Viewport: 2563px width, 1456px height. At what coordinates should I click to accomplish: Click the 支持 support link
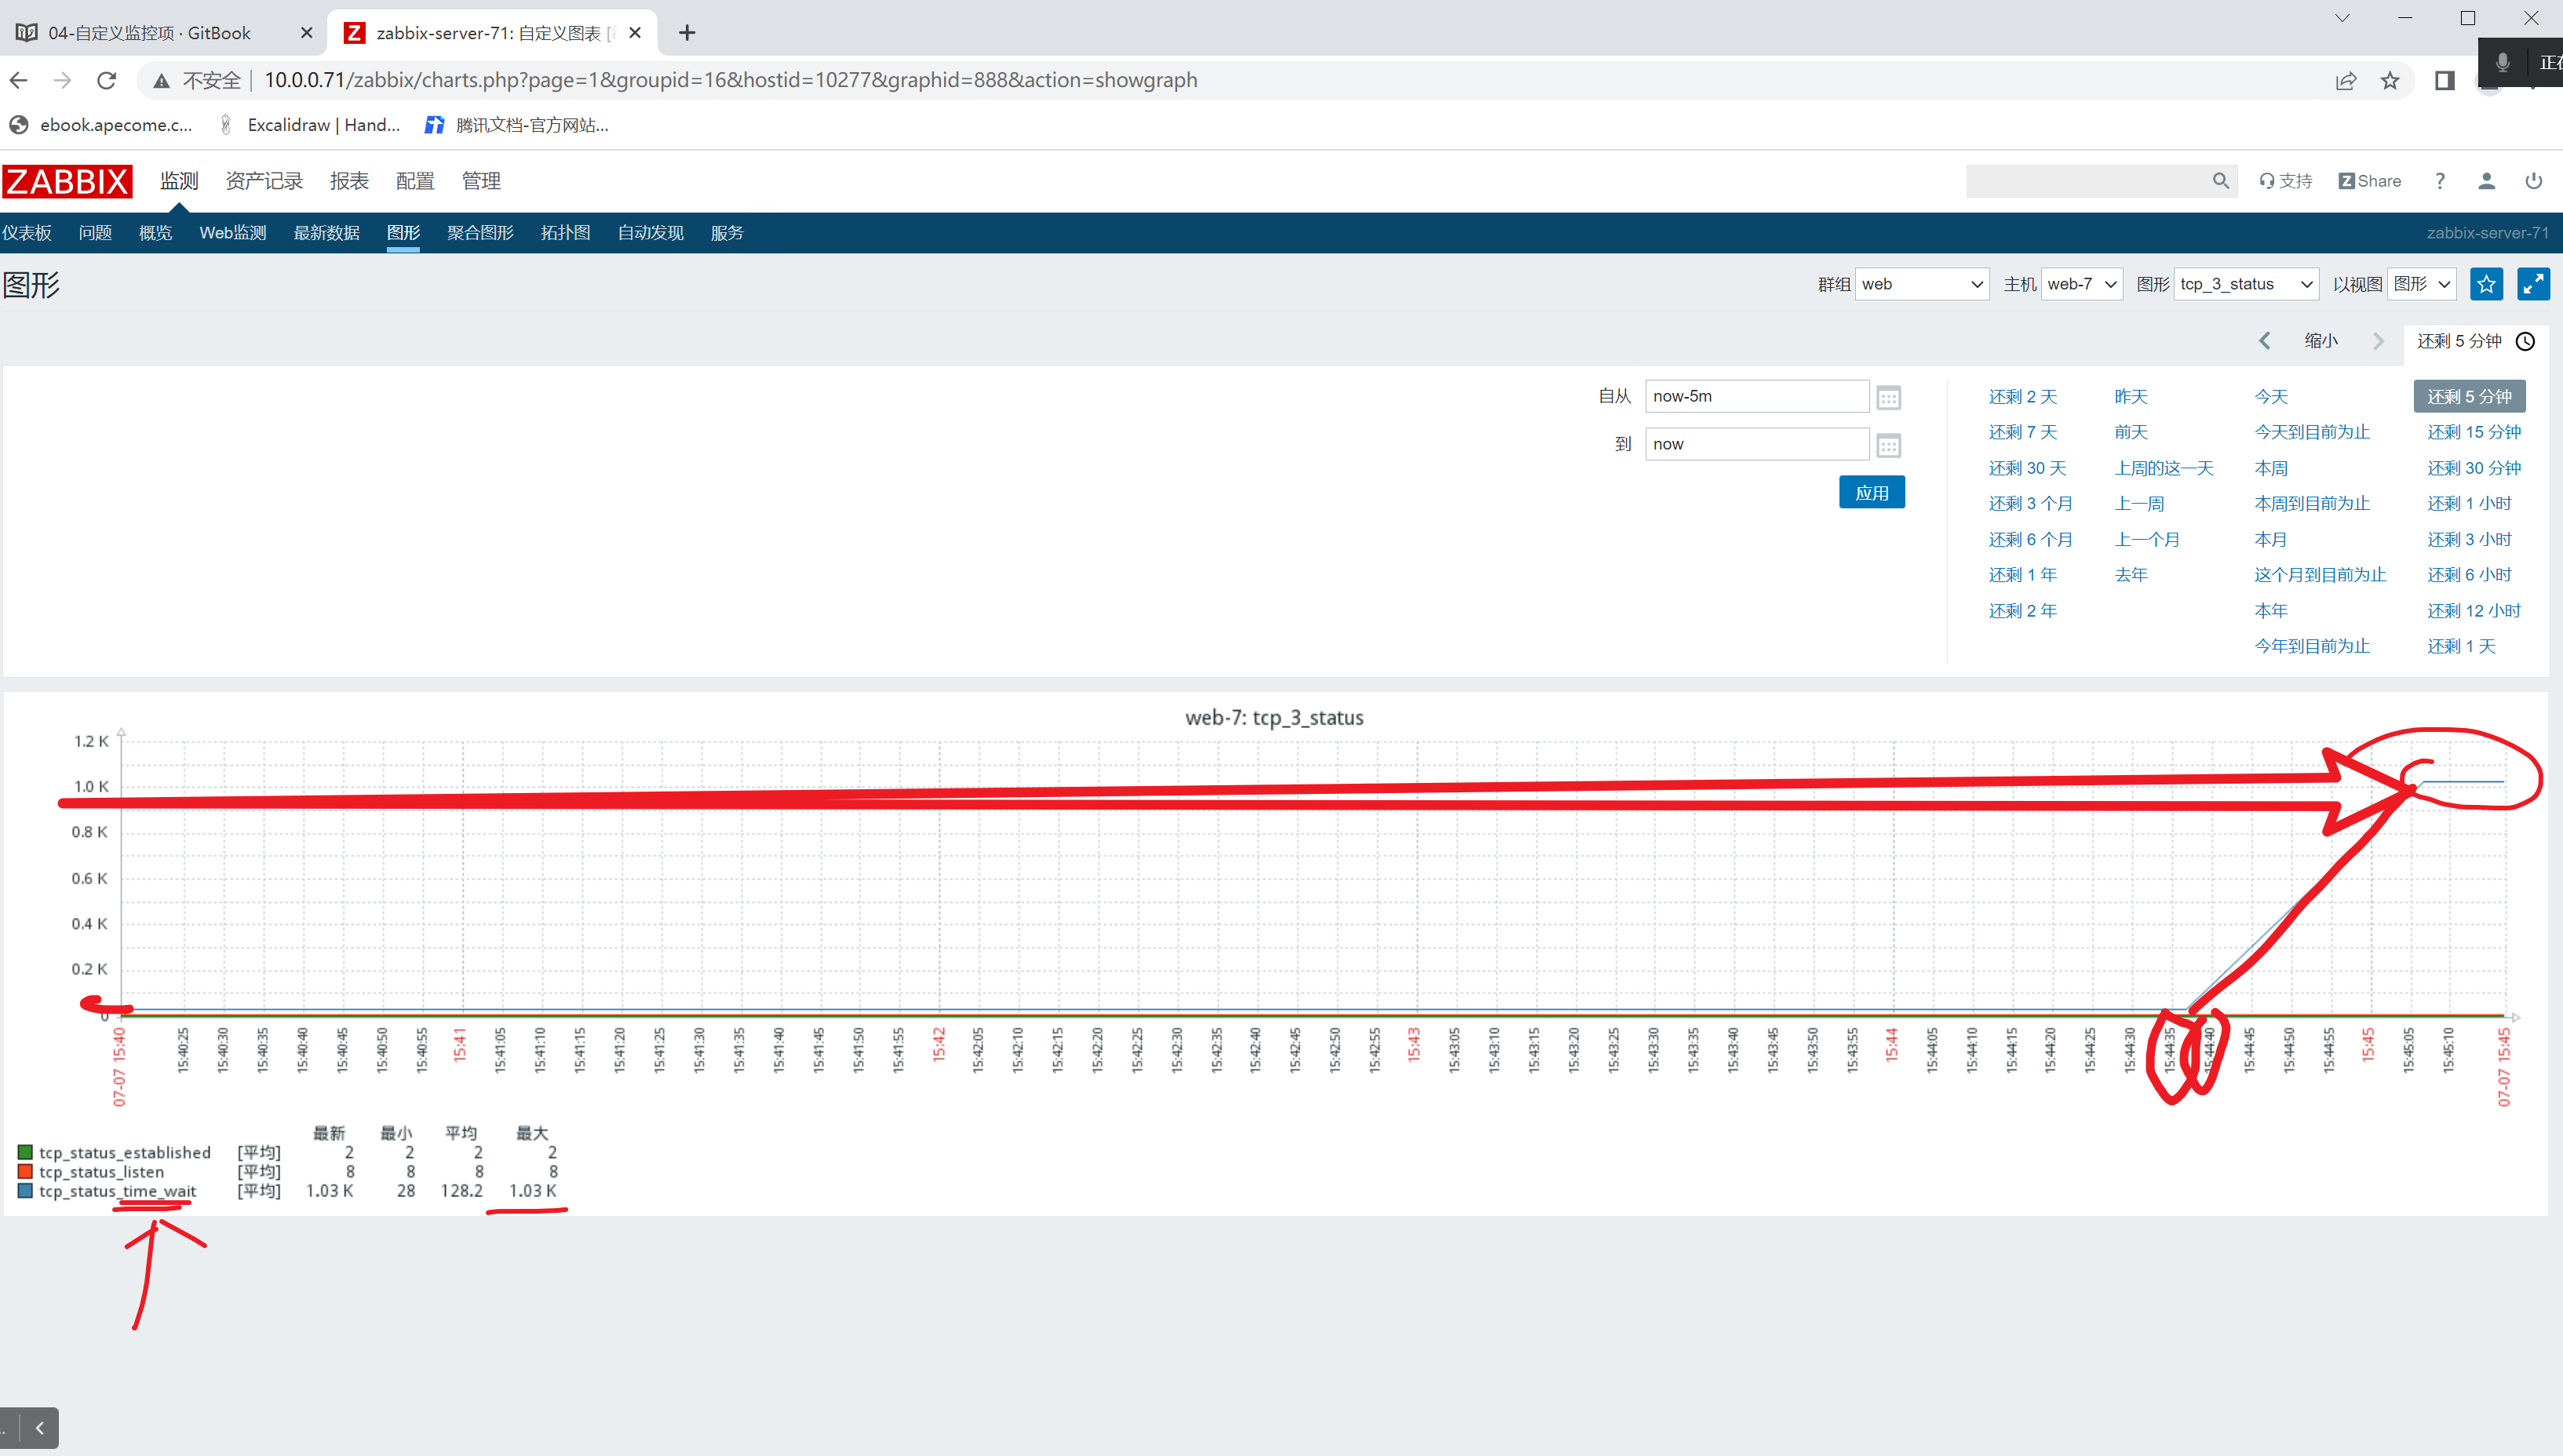click(x=2286, y=181)
